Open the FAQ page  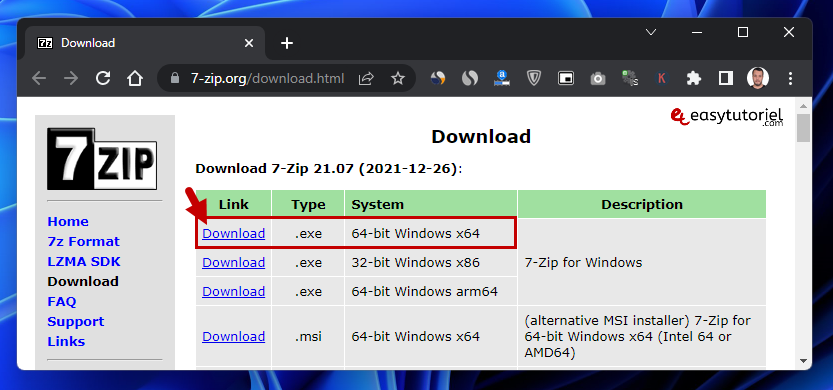62,302
